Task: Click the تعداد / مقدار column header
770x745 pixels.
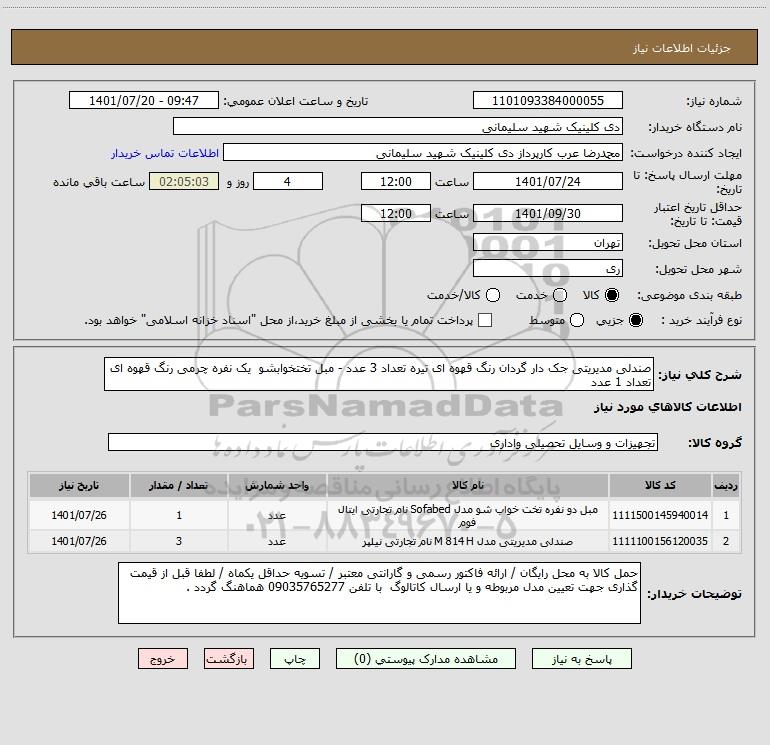Action: (179, 486)
